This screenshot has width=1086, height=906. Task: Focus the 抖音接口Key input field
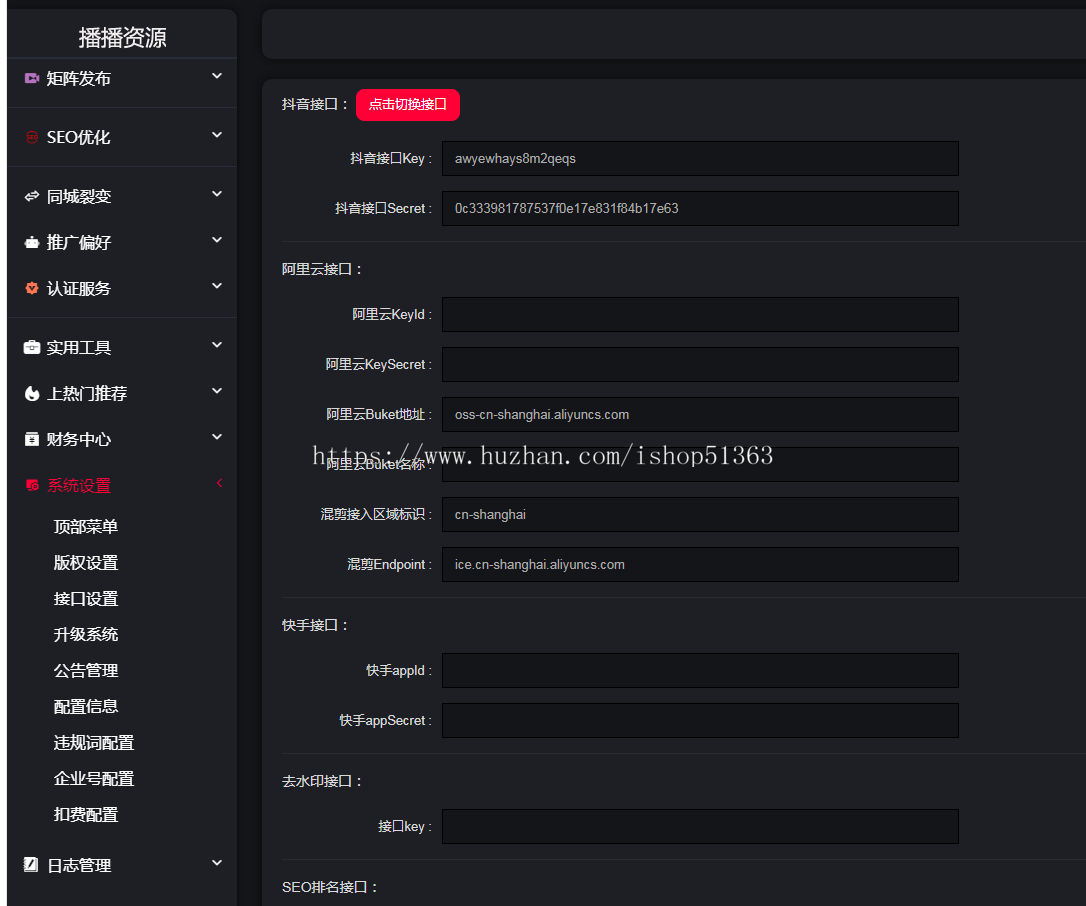pyautogui.click(x=700, y=159)
